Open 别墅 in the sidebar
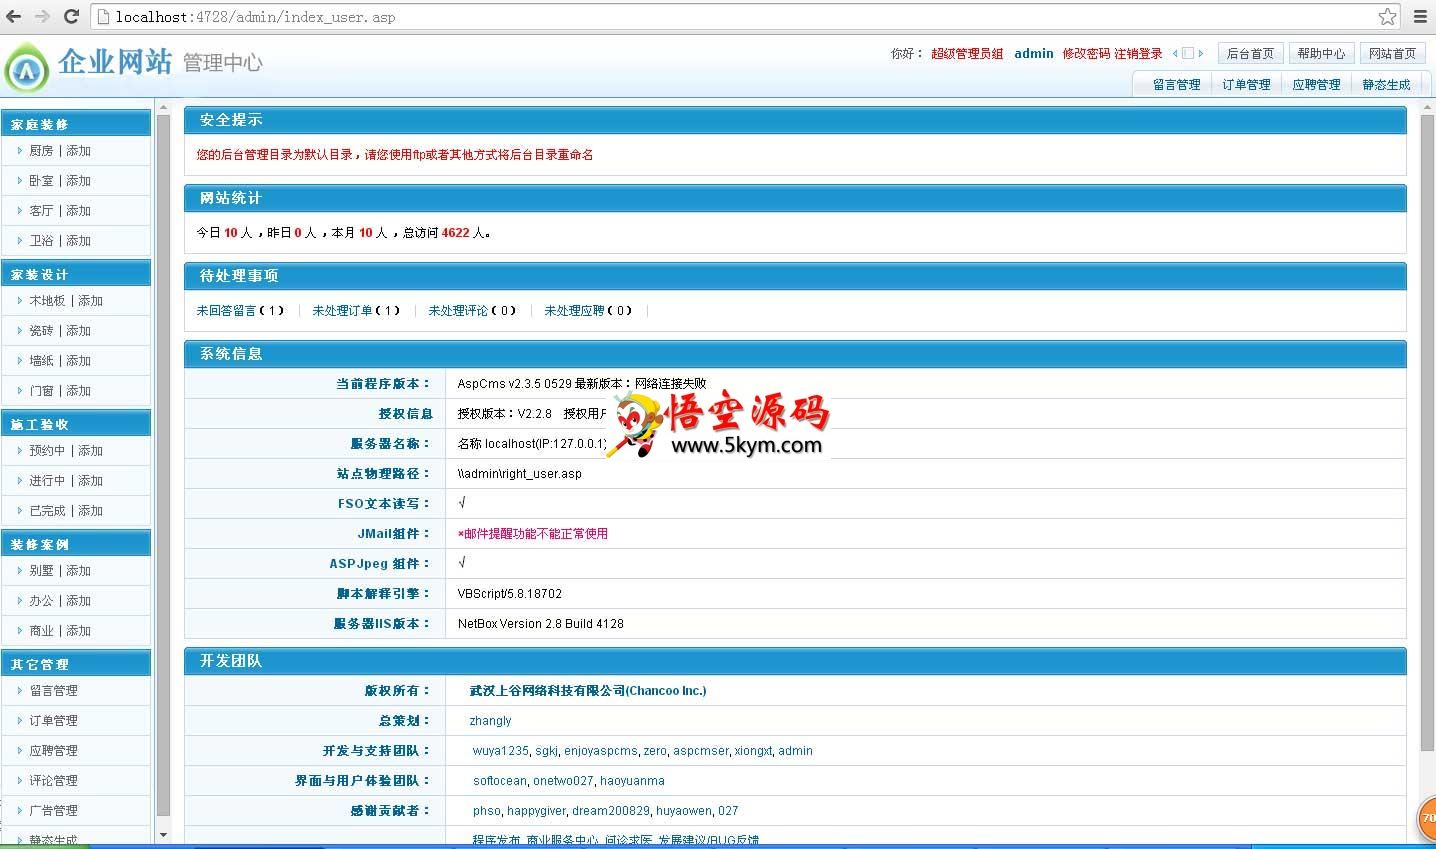Viewport: 1436px width, 849px height. click(41, 571)
